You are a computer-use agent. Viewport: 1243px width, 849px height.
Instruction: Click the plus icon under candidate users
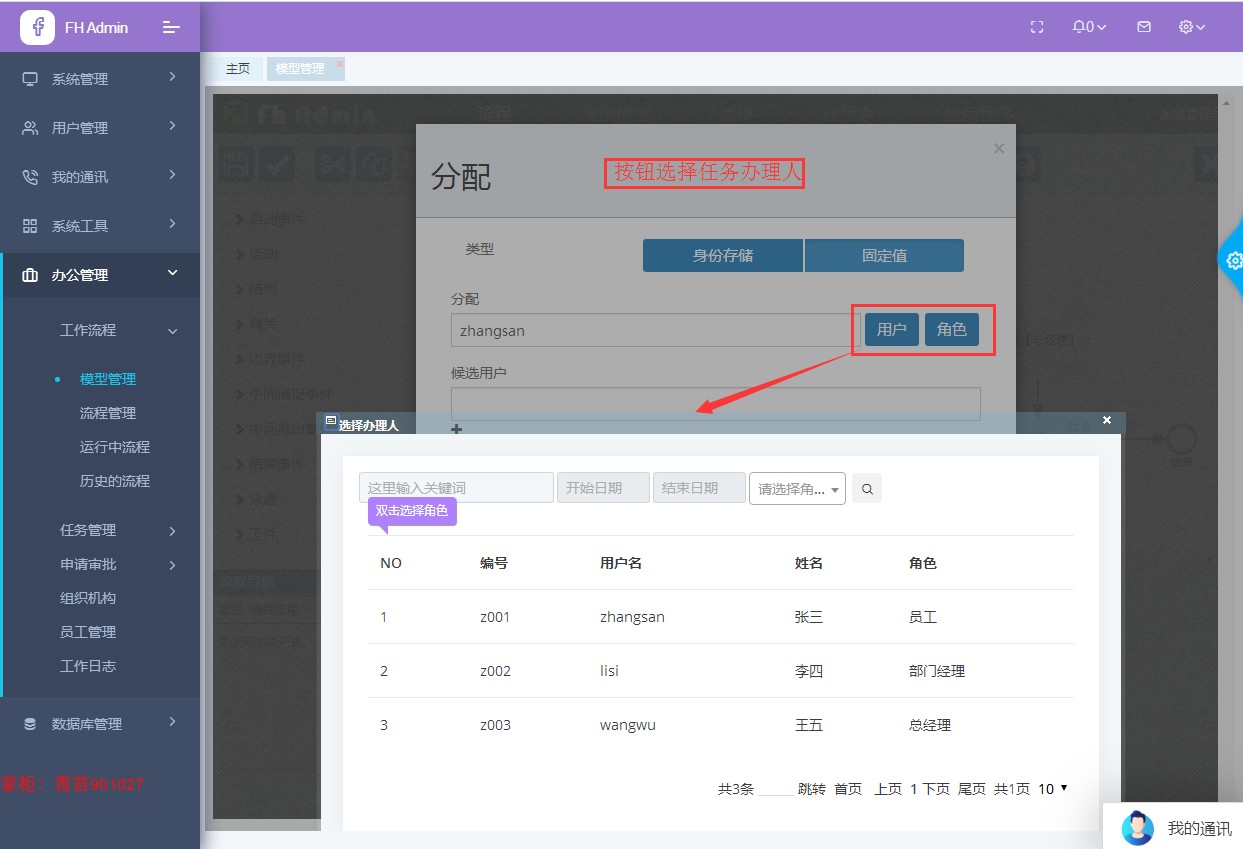point(457,429)
